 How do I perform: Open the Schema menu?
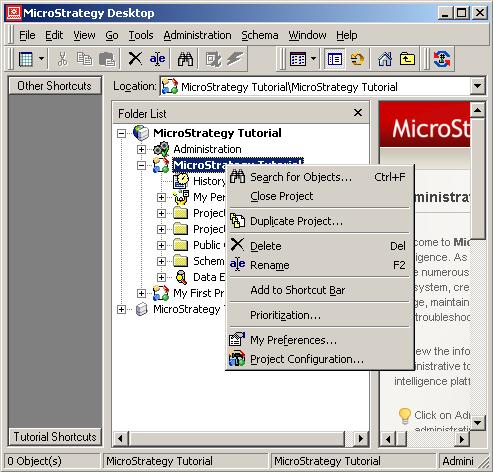pyautogui.click(x=260, y=35)
